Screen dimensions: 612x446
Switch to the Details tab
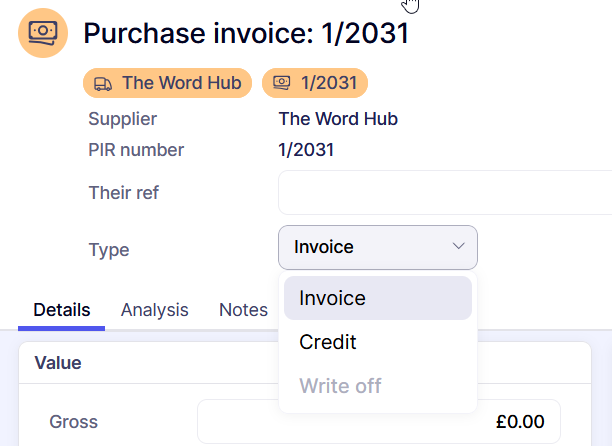62,310
